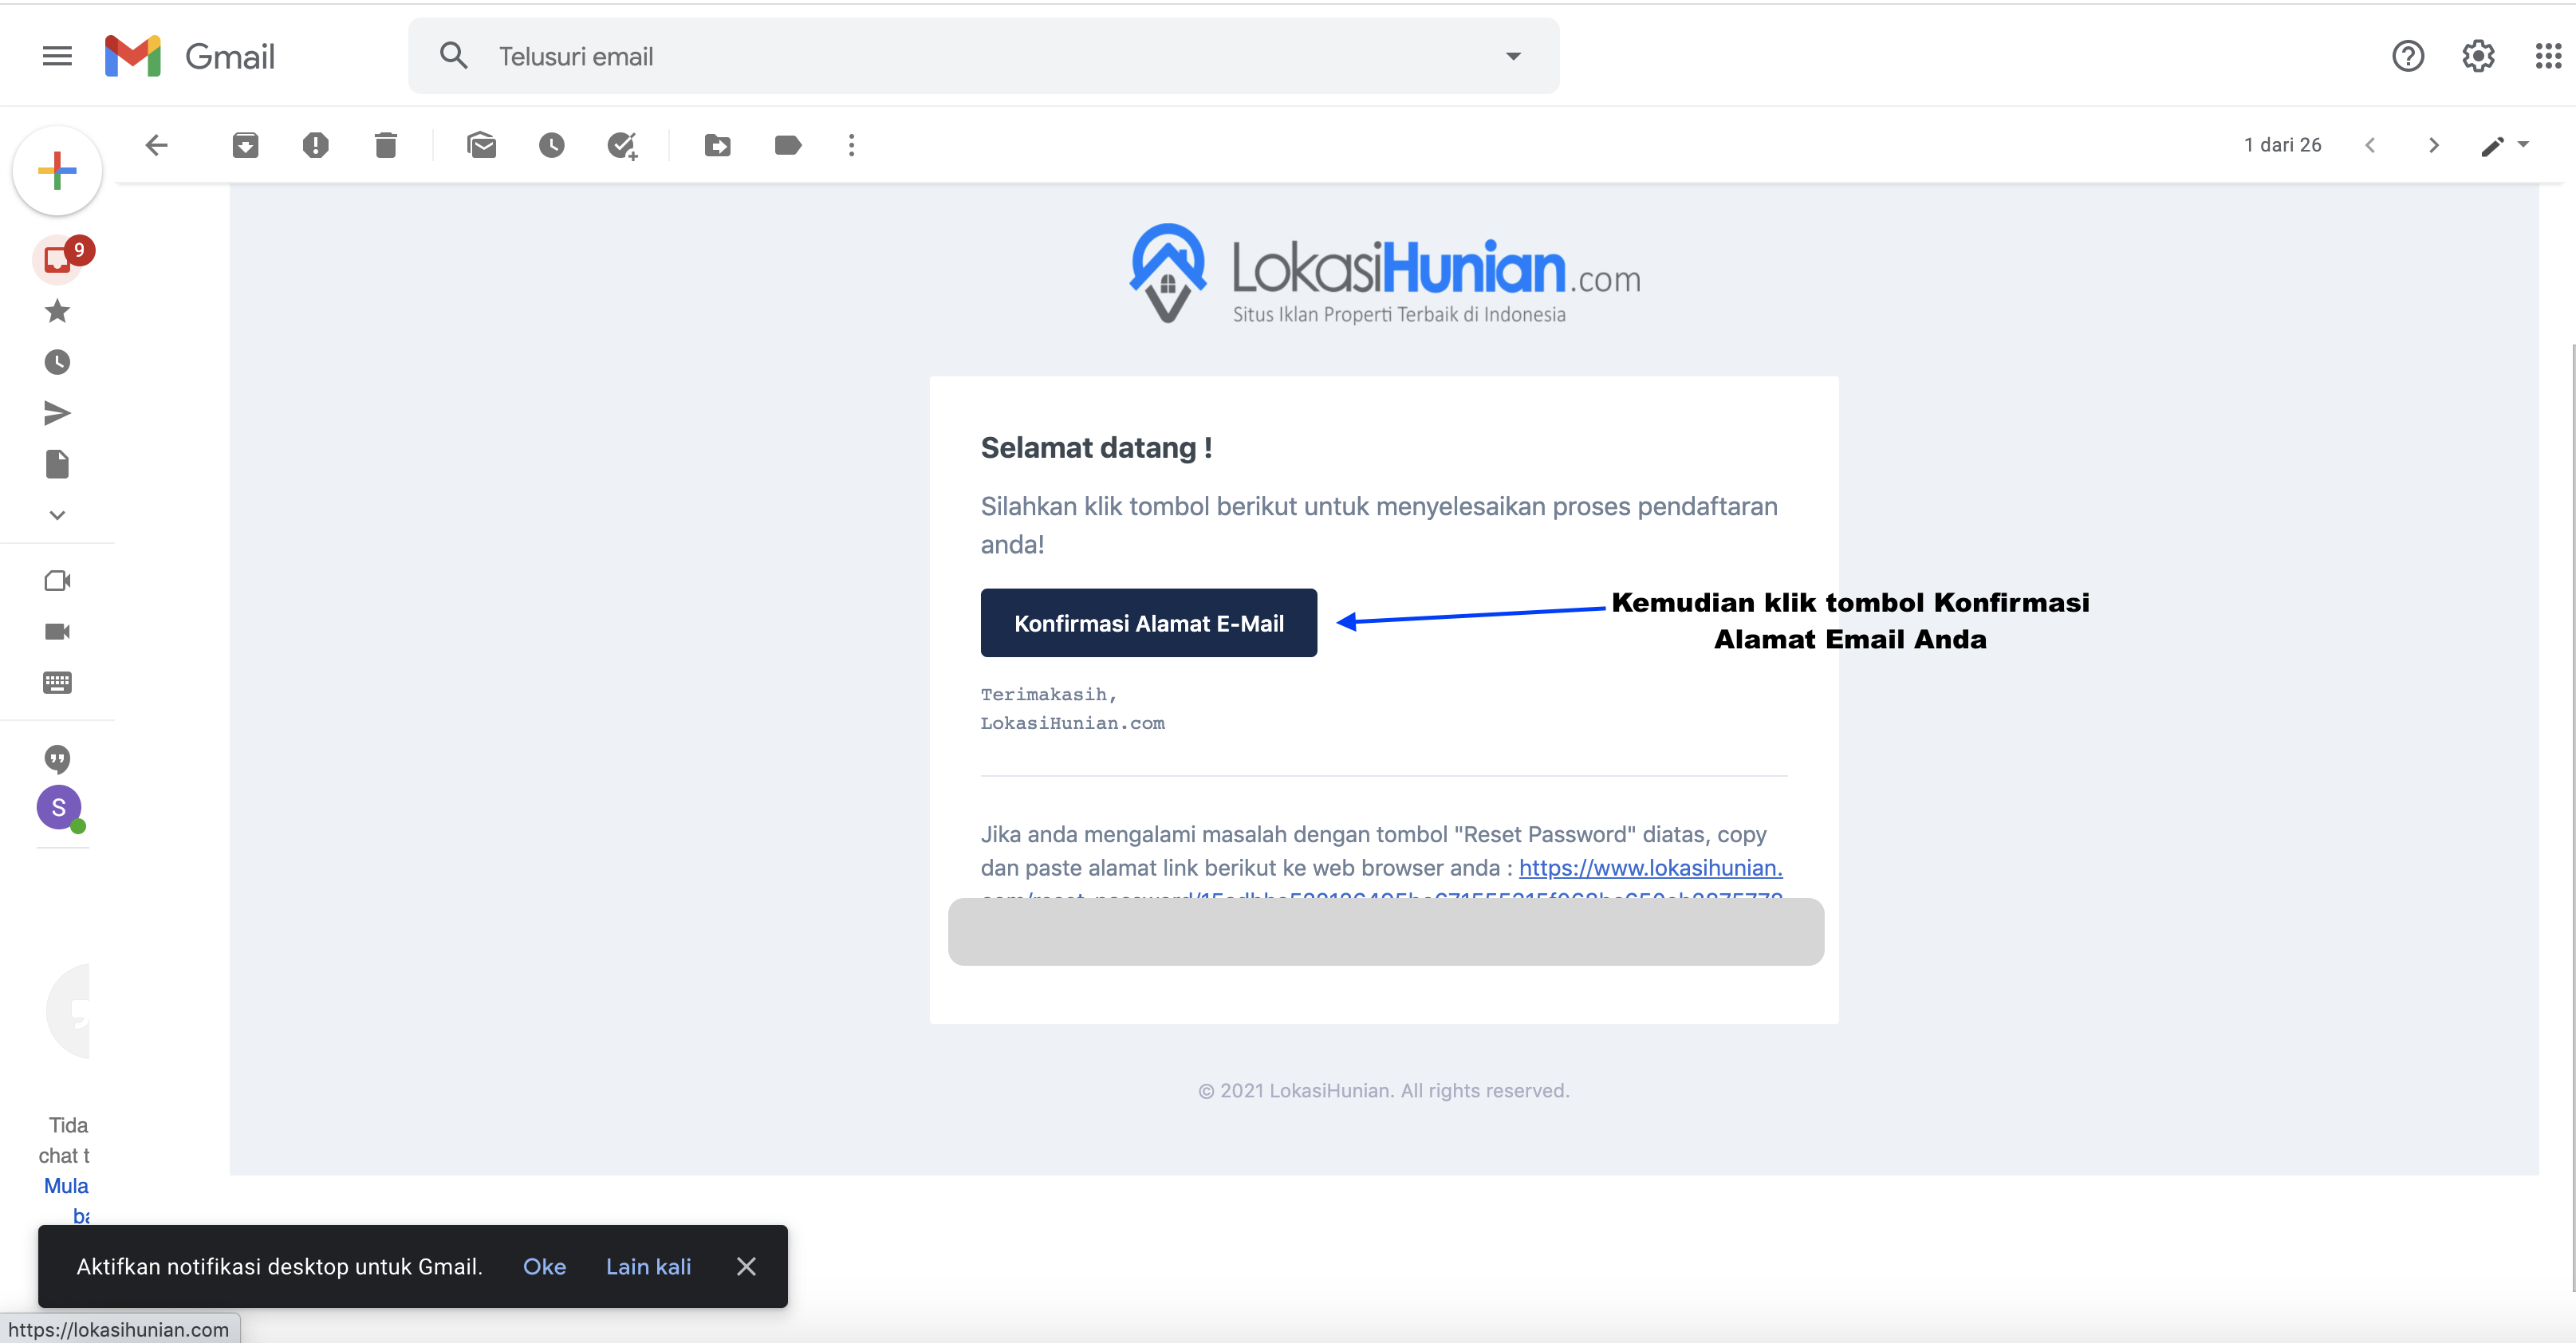The height and width of the screenshot is (1343, 2576).
Task: Click the Gmail logo
Action: [x=190, y=56]
